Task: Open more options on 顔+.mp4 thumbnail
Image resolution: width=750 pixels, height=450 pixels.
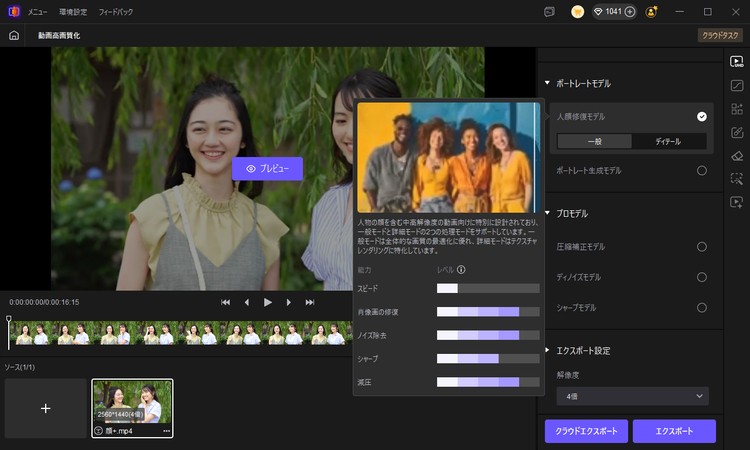Action: [x=167, y=430]
